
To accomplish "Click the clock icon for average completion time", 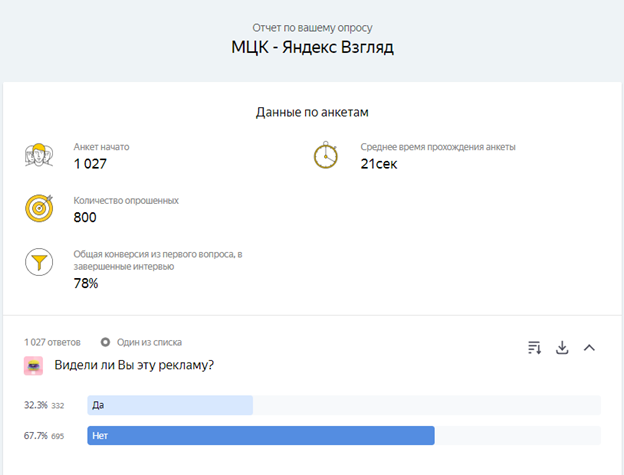I will point(326,156).
